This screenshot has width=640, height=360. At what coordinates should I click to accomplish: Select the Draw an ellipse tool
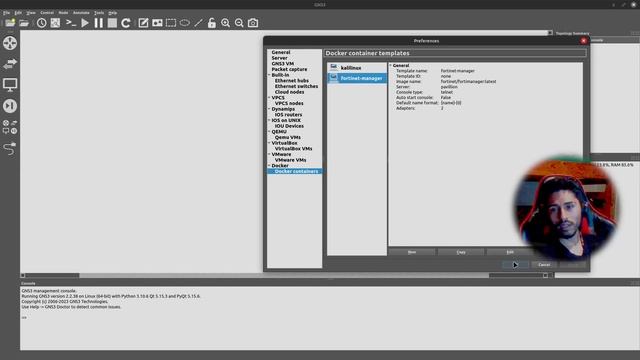[185, 23]
